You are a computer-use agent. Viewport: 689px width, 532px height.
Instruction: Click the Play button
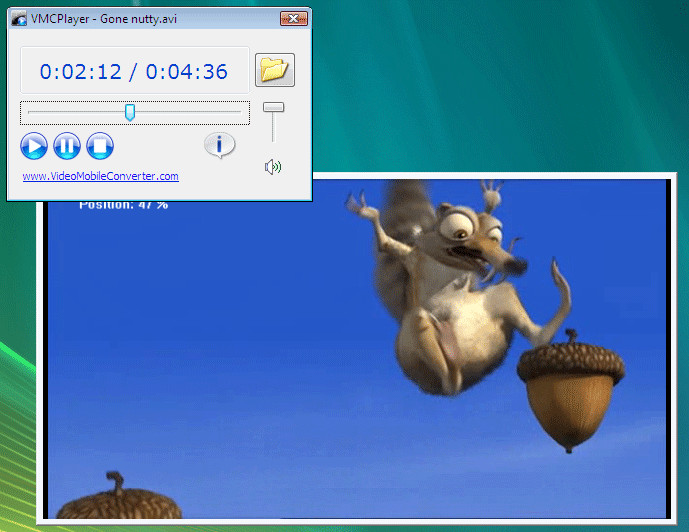click(x=34, y=146)
